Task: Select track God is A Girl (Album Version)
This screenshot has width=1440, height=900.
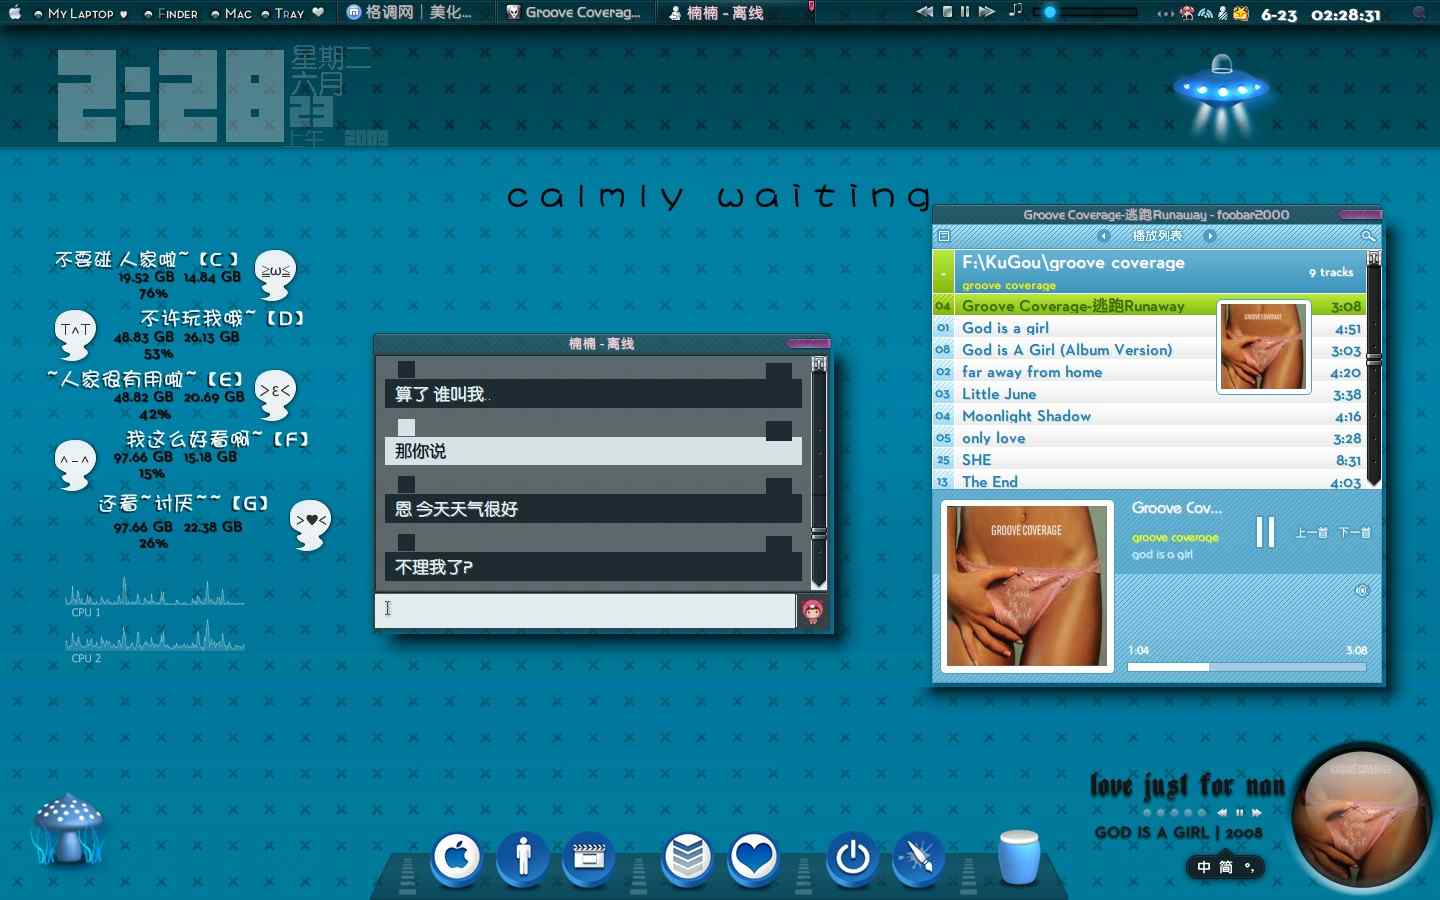Action: tap(1148, 350)
